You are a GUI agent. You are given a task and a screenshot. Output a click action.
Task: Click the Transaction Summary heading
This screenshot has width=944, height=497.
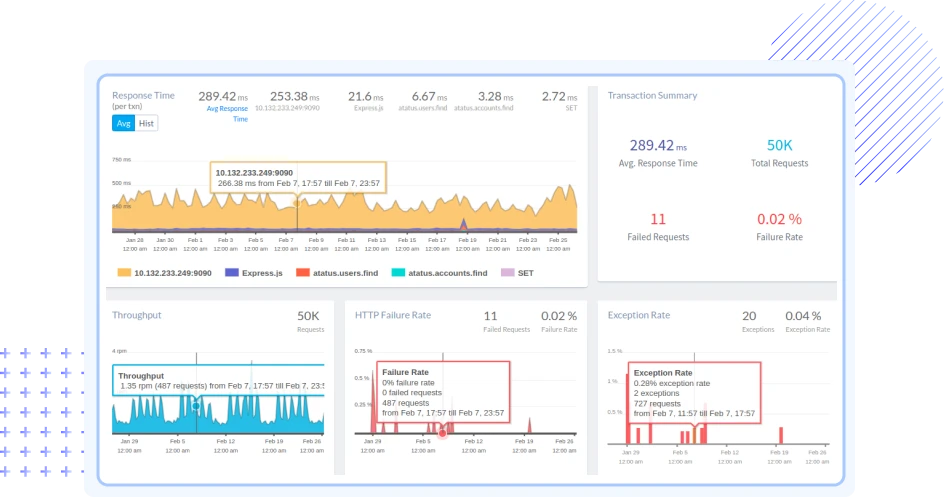[652, 95]
